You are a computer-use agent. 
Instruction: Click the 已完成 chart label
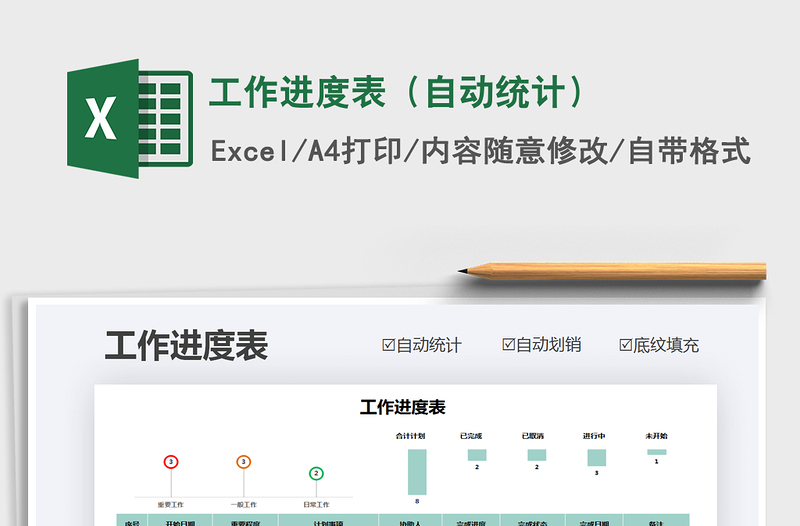(x=471, y=436)
